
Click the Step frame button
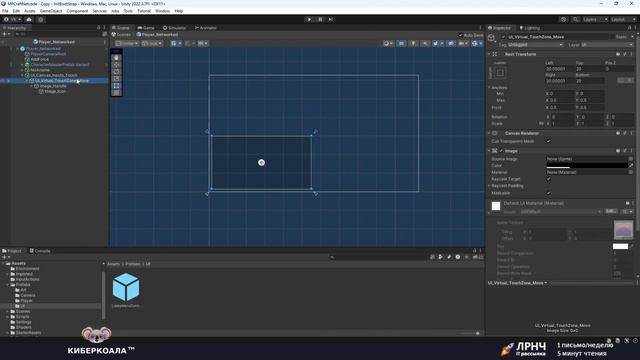(331, 19)
